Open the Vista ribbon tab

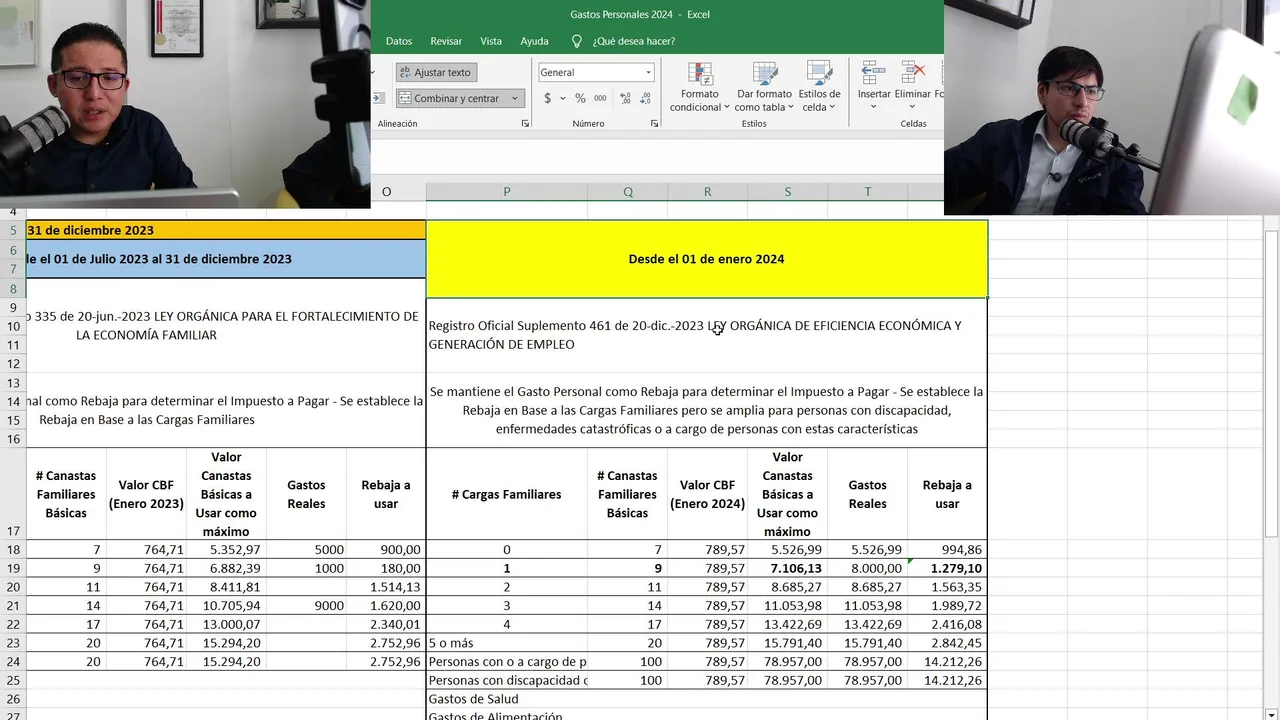click(491, 41)
